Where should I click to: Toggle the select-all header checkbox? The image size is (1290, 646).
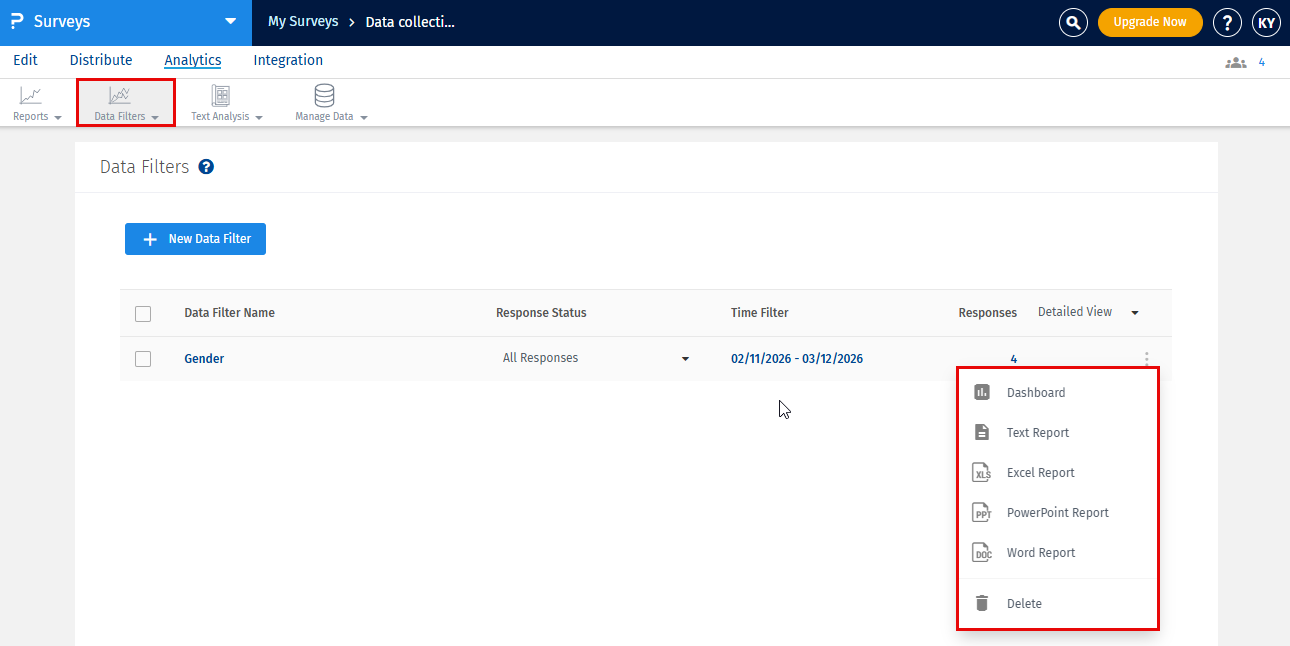[x=143, y=313]
